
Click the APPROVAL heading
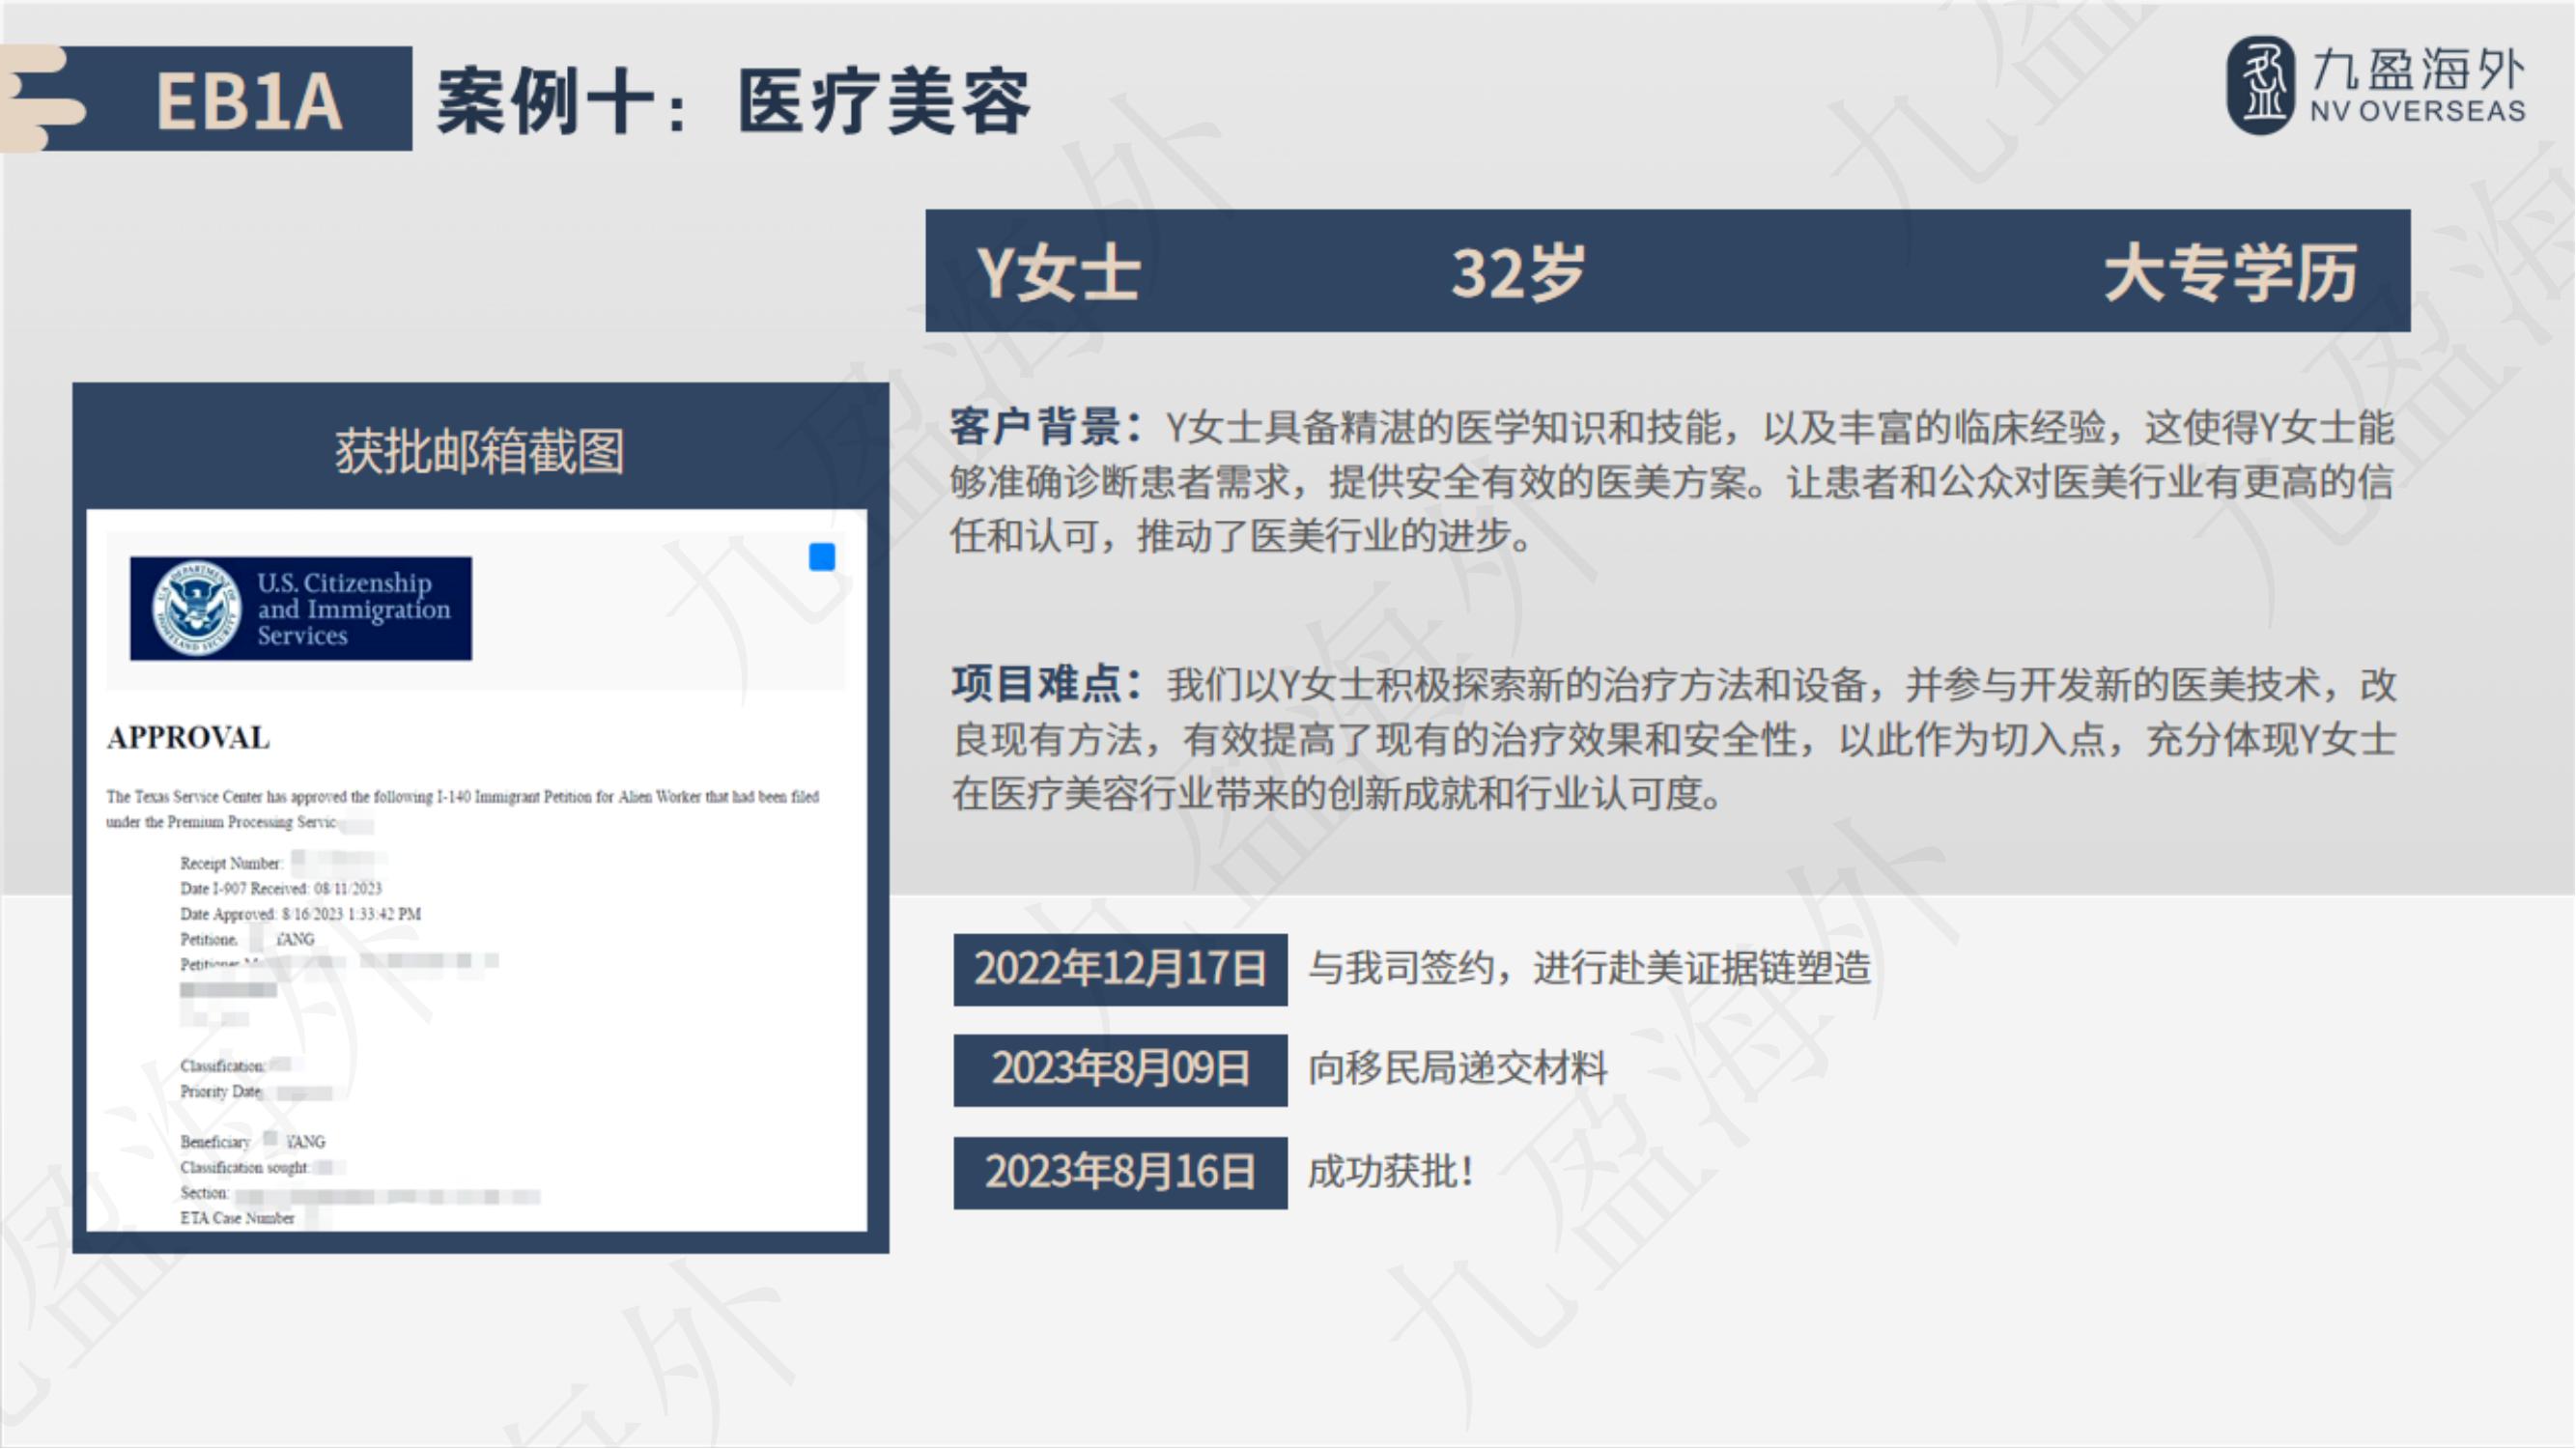click(x=188, y=738)
